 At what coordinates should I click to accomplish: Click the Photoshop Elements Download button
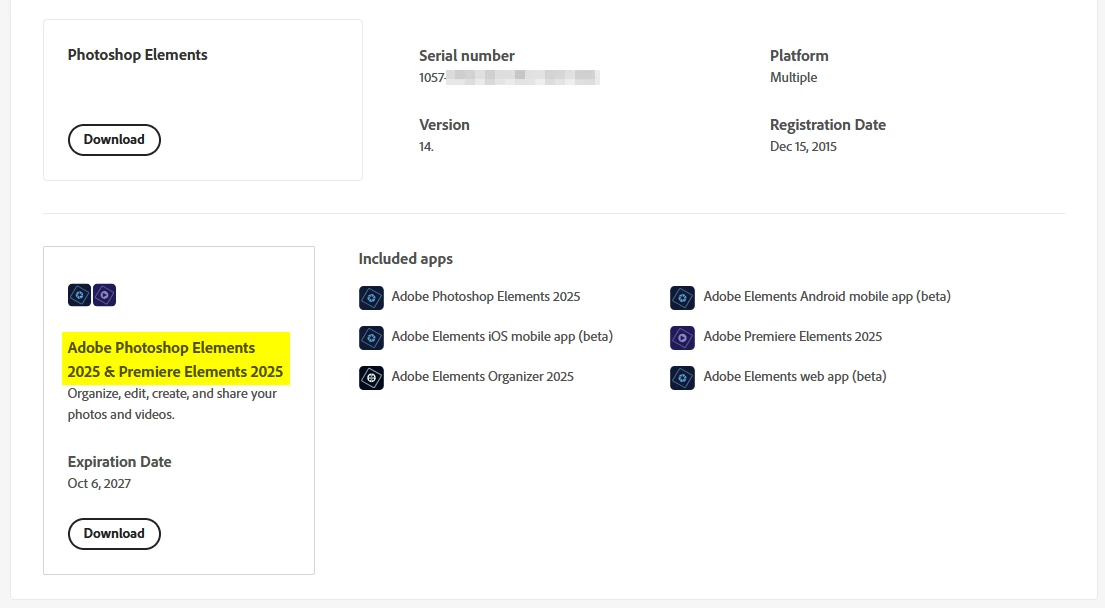click(114, 139)
